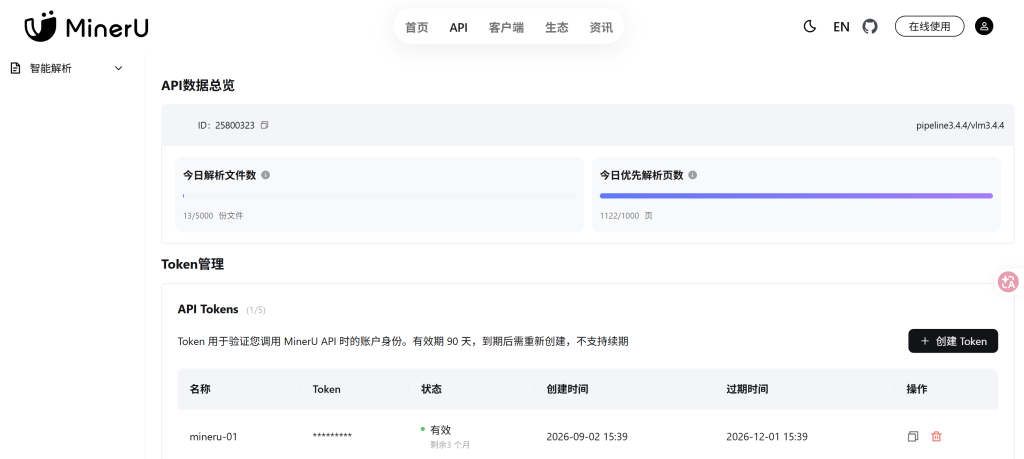Click the floating translate icon
This screenshot has width=1024, height=459.
point(1008,282)
